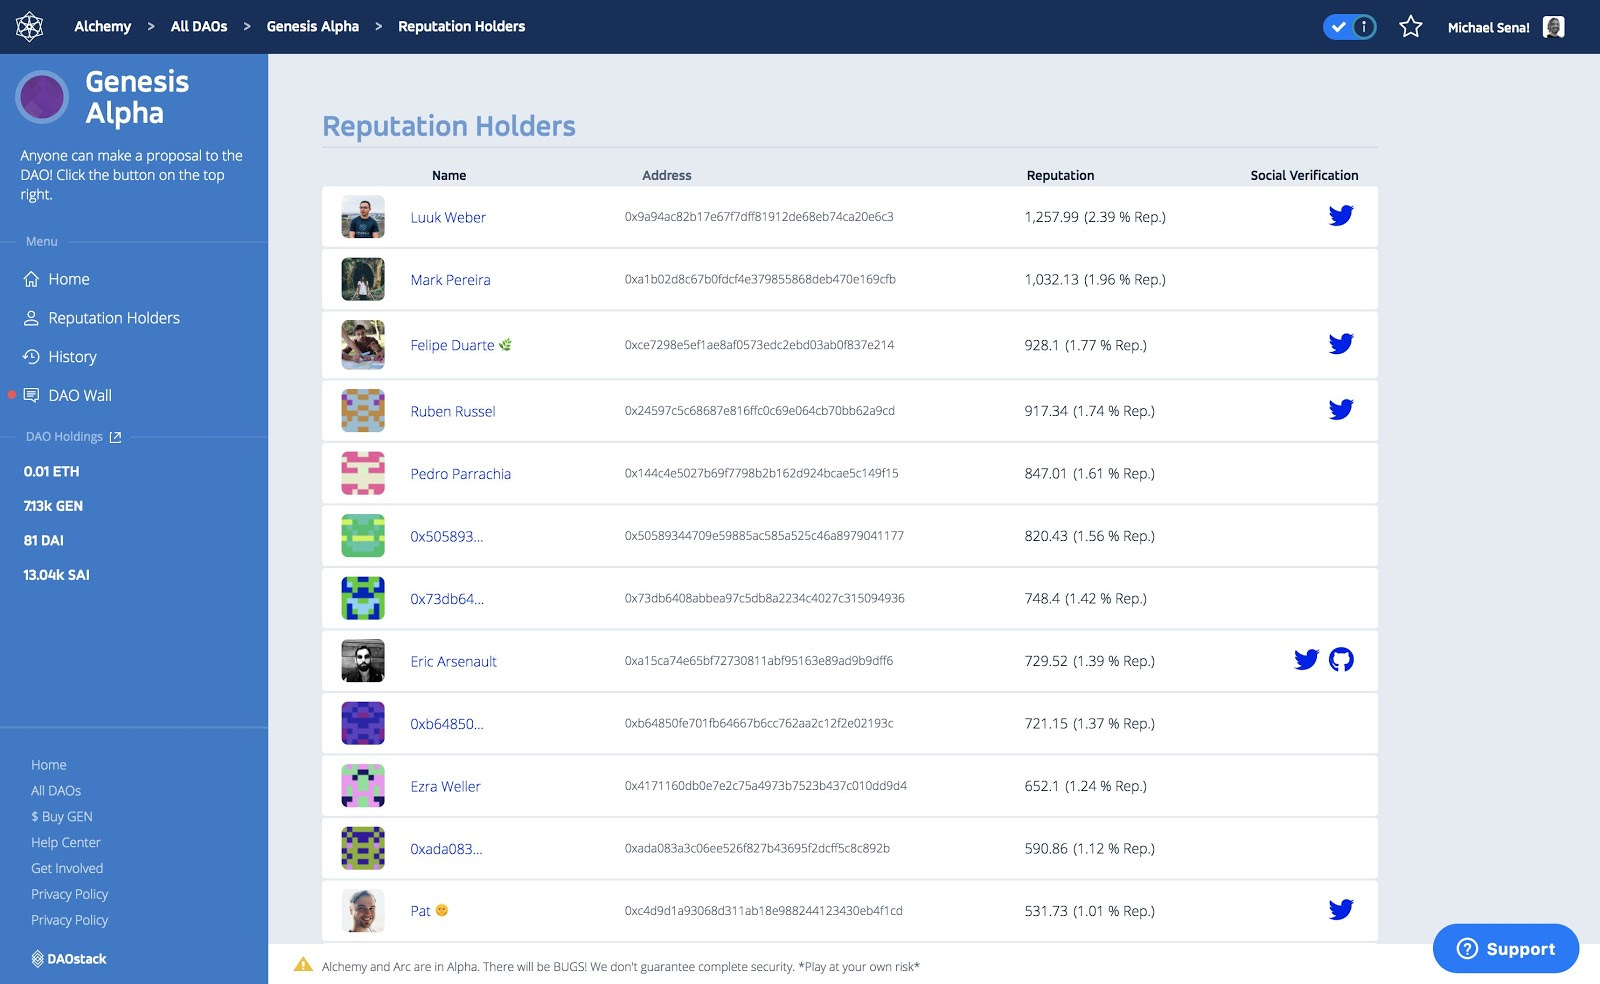Click Mark Pereira's reputation value 1,032.13
This screenshot has width=1600, height=984.
1051,279
